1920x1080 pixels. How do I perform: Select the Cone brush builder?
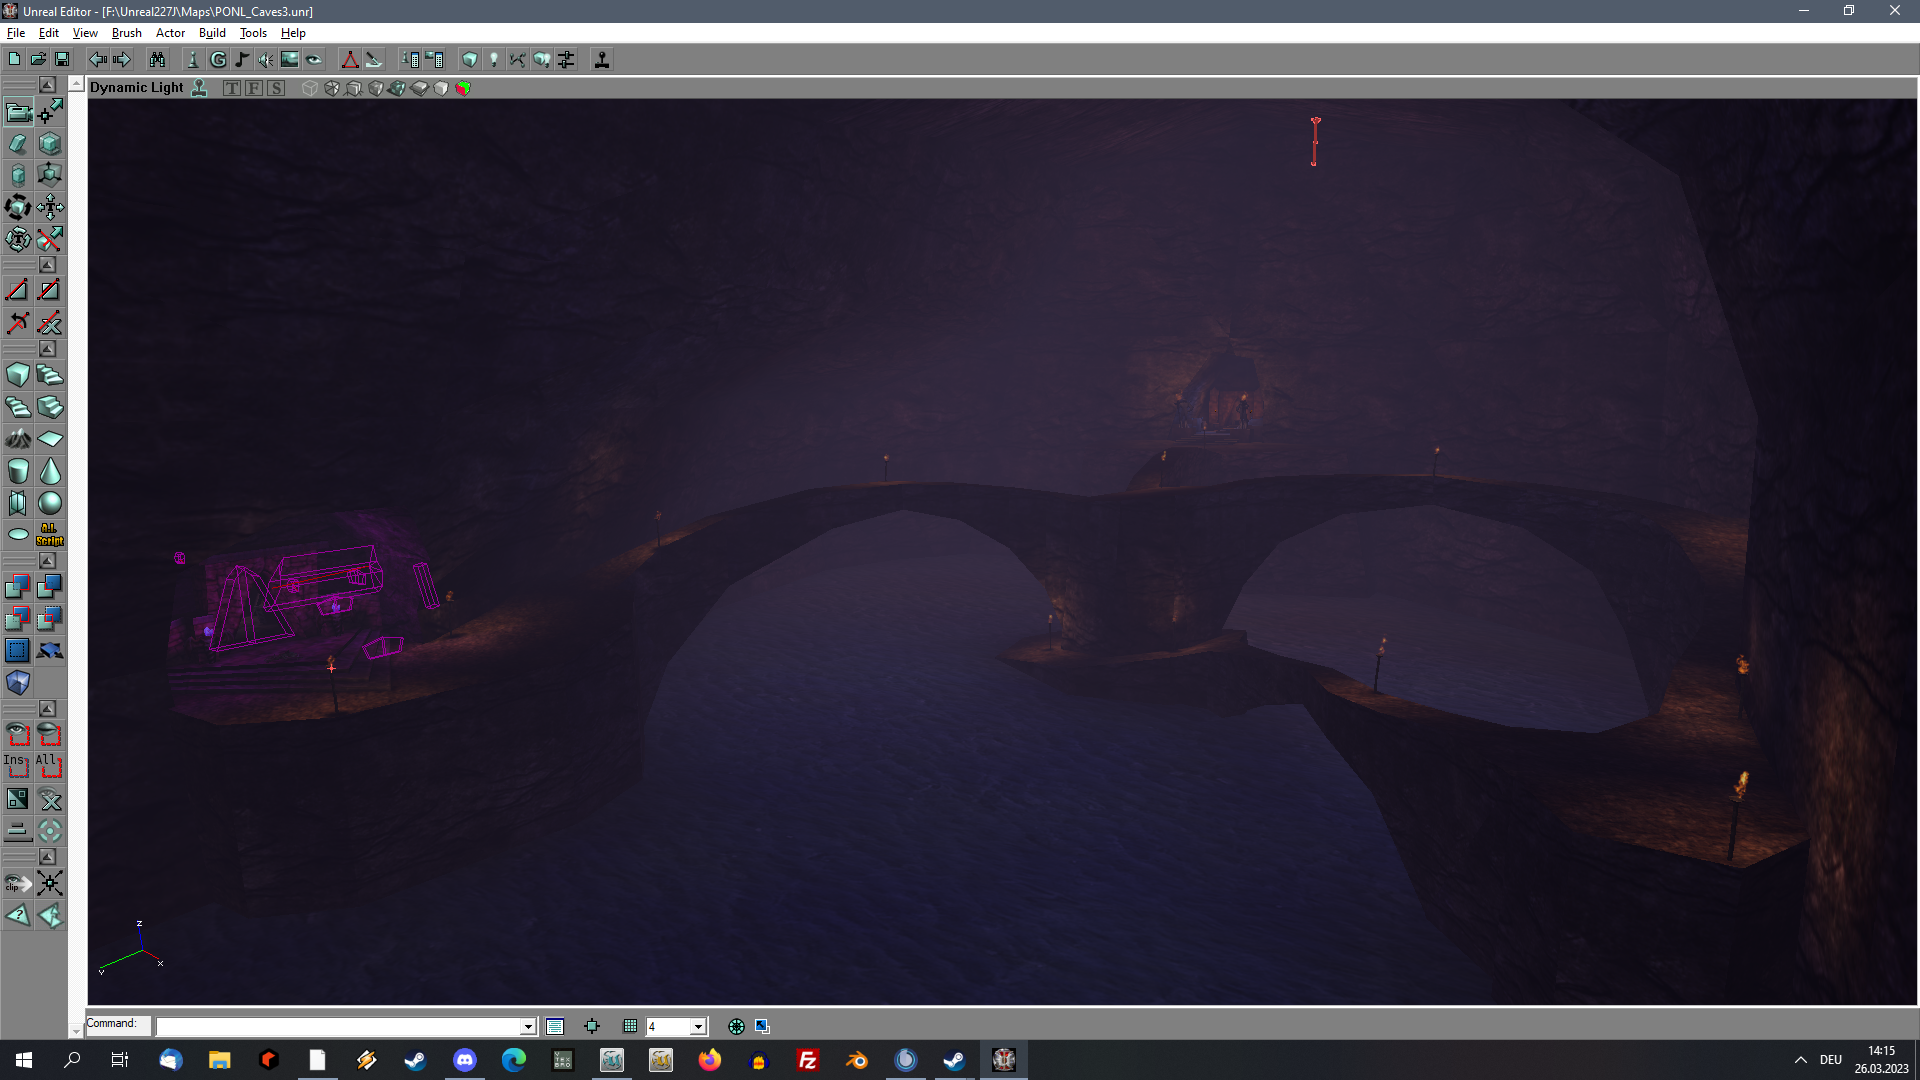click(x=50, y=471)
